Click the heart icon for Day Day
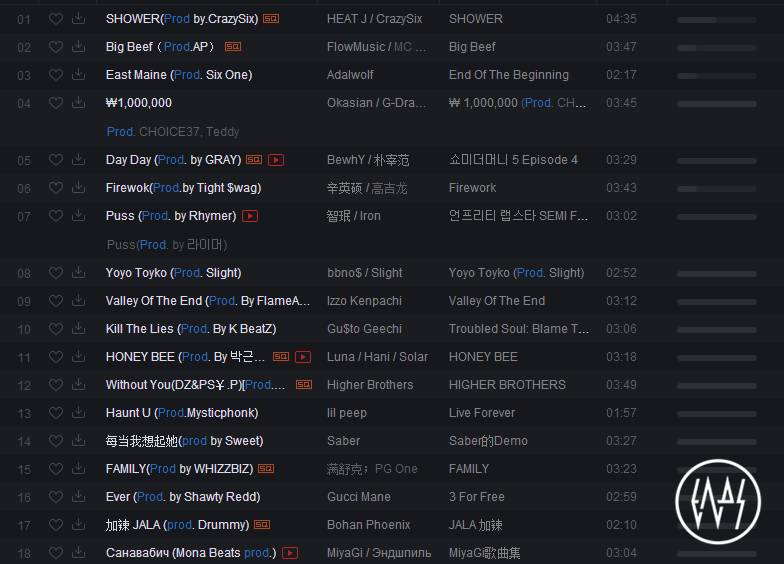 tap(56, 160)
